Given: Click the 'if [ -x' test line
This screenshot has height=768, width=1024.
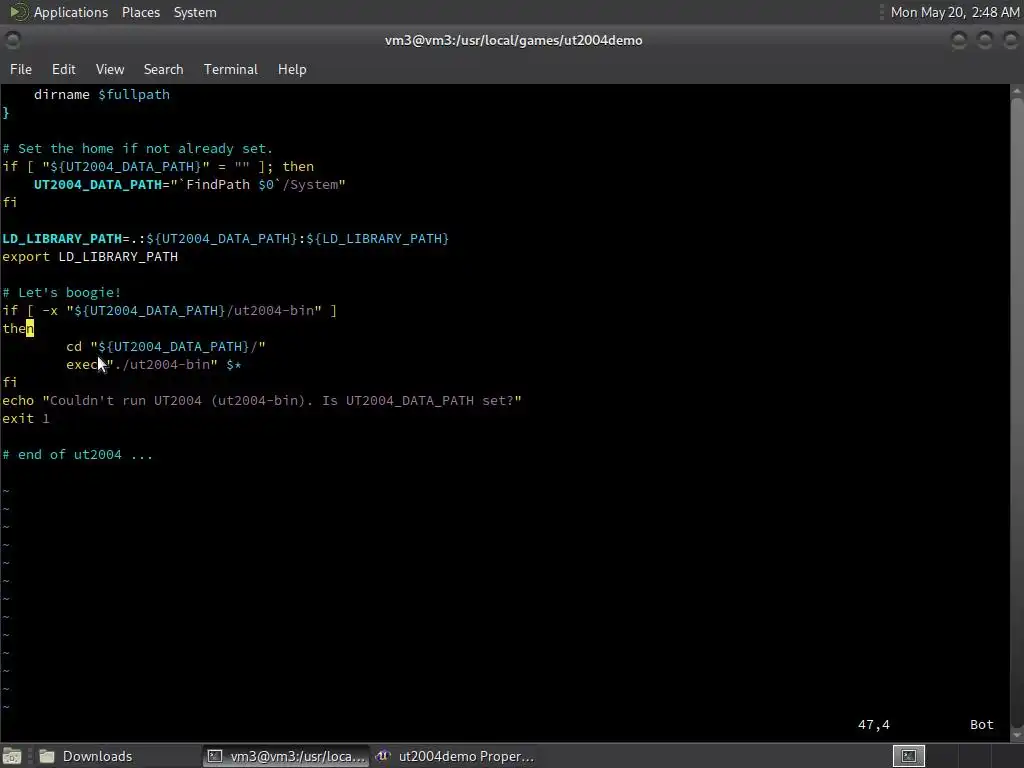Looking at the screenshot, I should 169,311.
